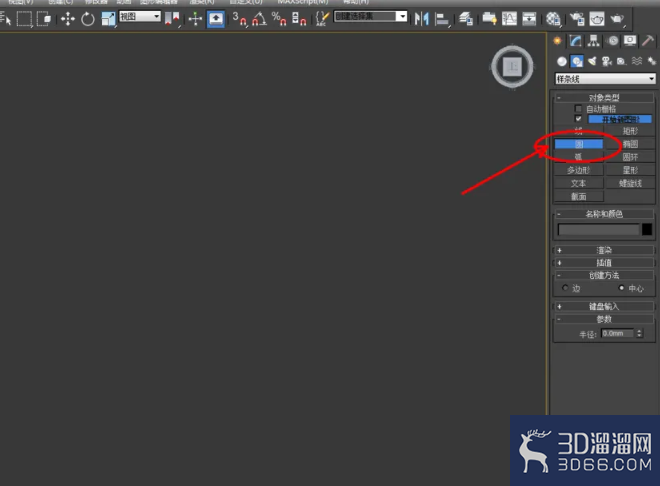Switch to the Motion command panel tab
The width and height of the screenshot is (660, 486).
pyautogui.click(x=613, y=41)
